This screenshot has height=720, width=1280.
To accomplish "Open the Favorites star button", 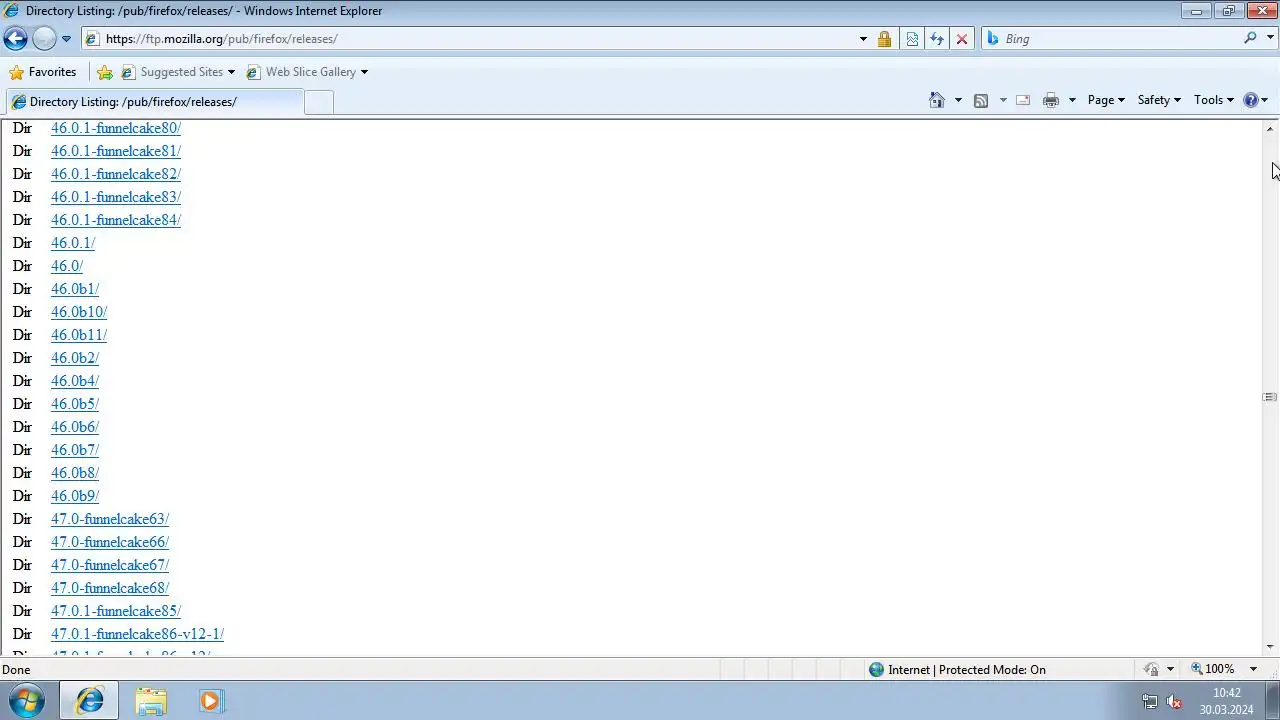I will click(x=42, y=72).
